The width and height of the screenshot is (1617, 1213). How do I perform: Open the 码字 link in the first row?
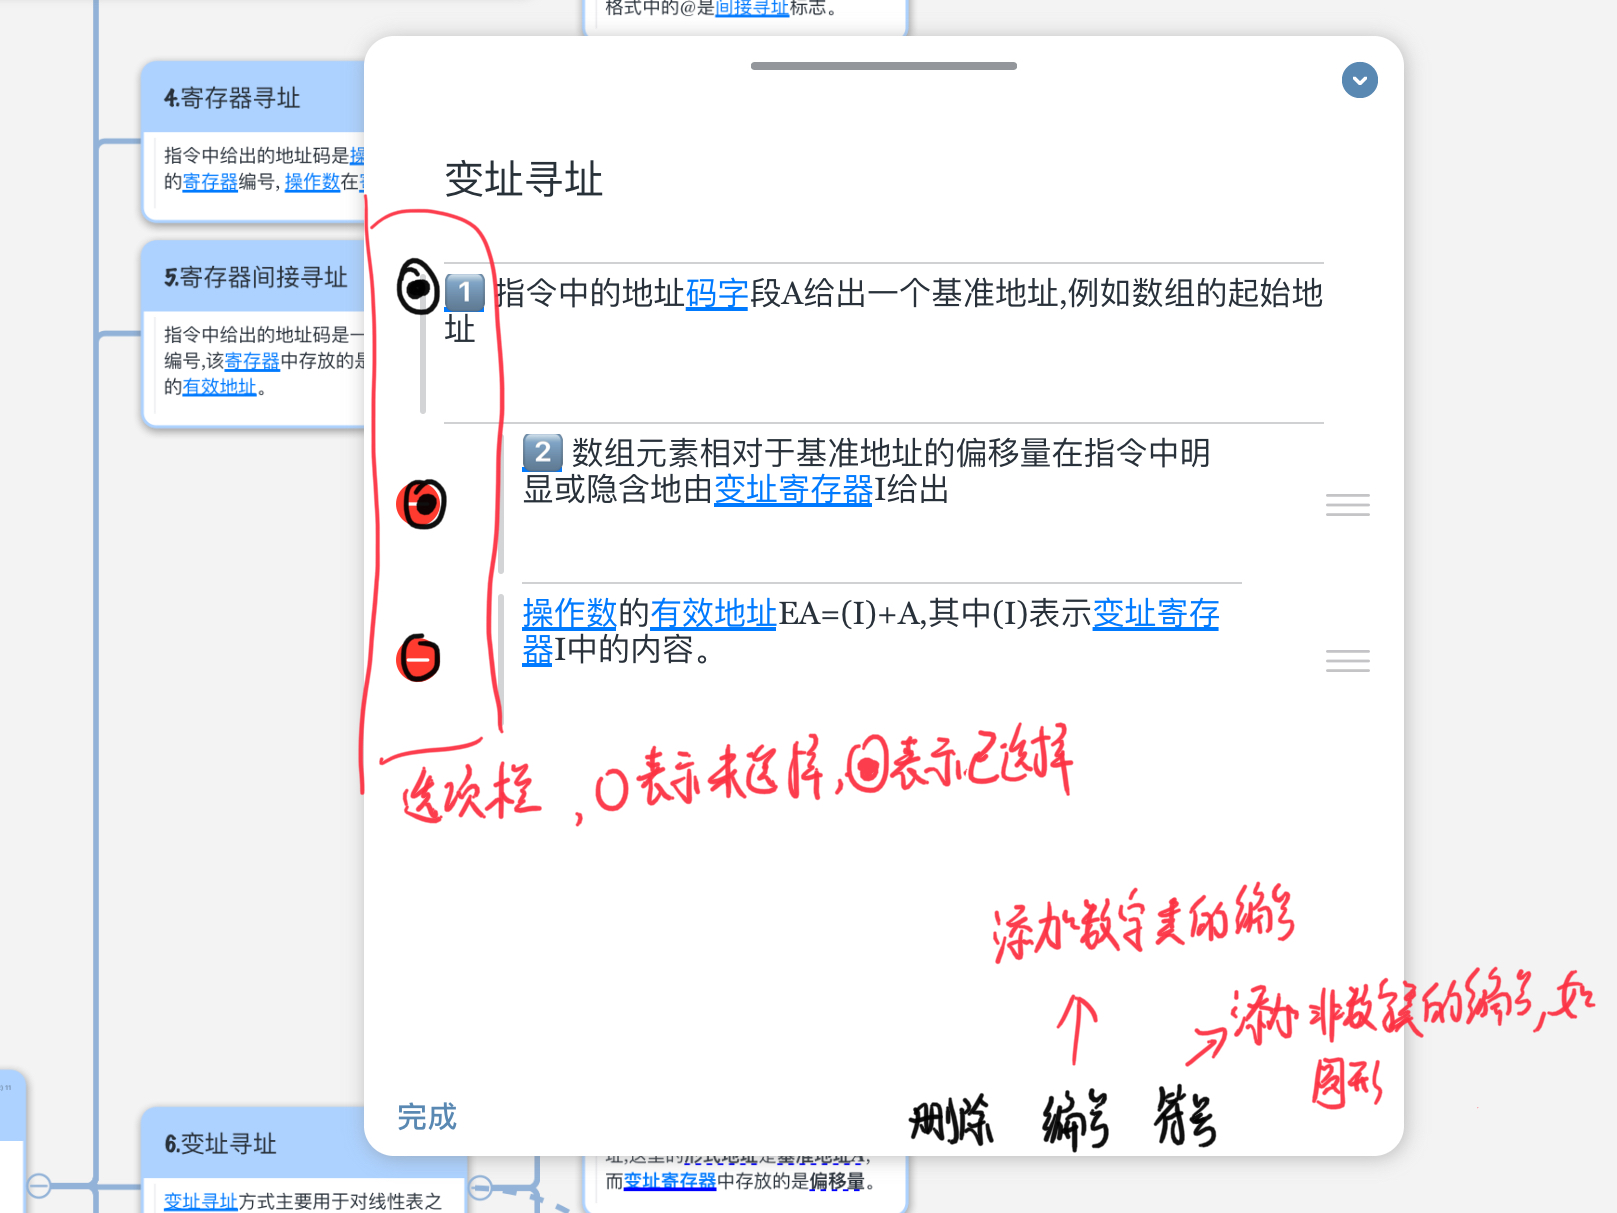click(x=716, y=294)
